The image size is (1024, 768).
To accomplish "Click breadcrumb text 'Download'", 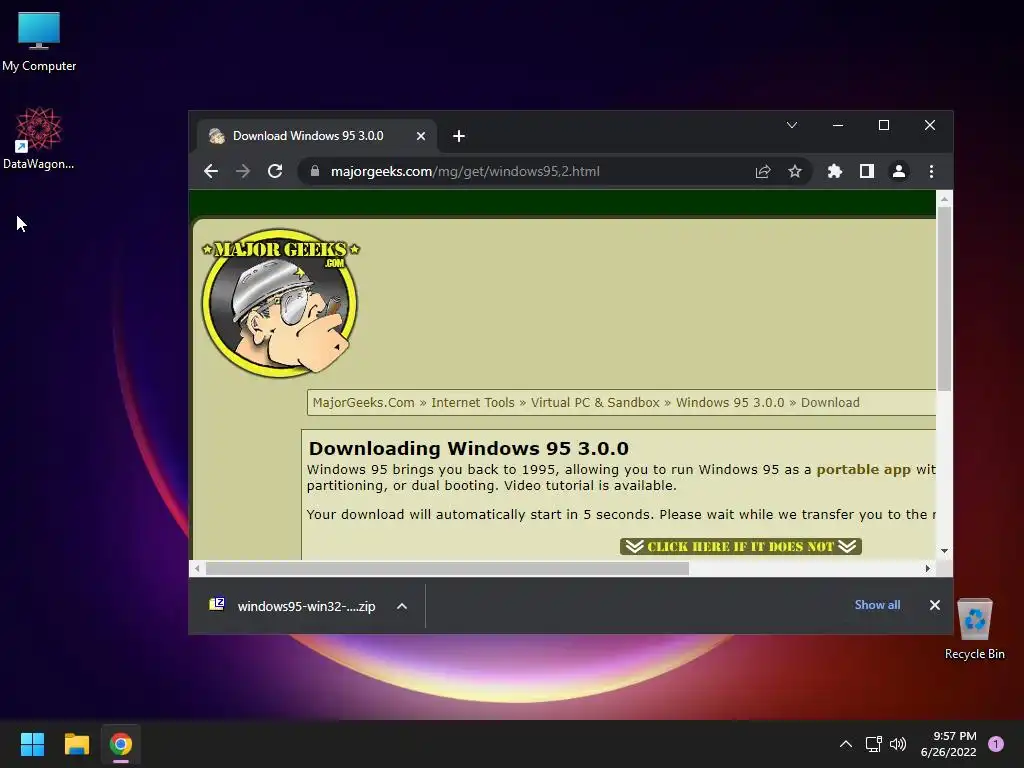I will pos(830,402).
